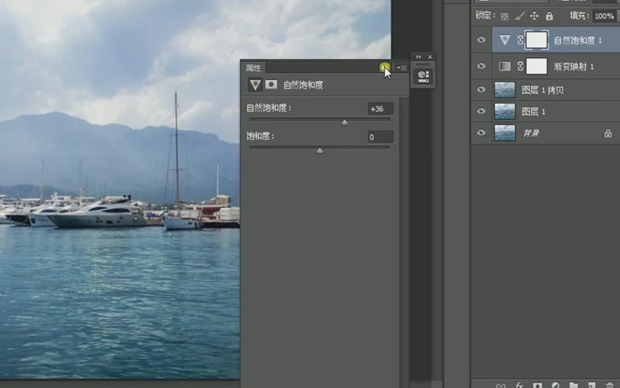Click the vibrance adjustment icon in 属性 panel

[x=255, y=84]
